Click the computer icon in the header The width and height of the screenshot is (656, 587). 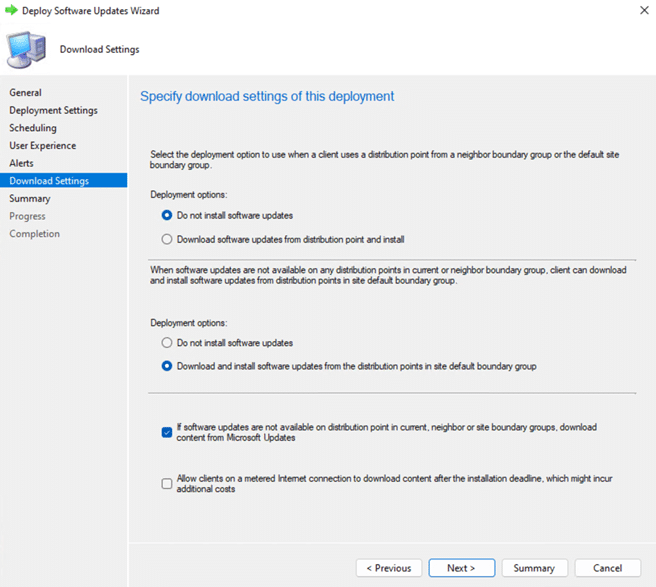click(x=26, y=49)
